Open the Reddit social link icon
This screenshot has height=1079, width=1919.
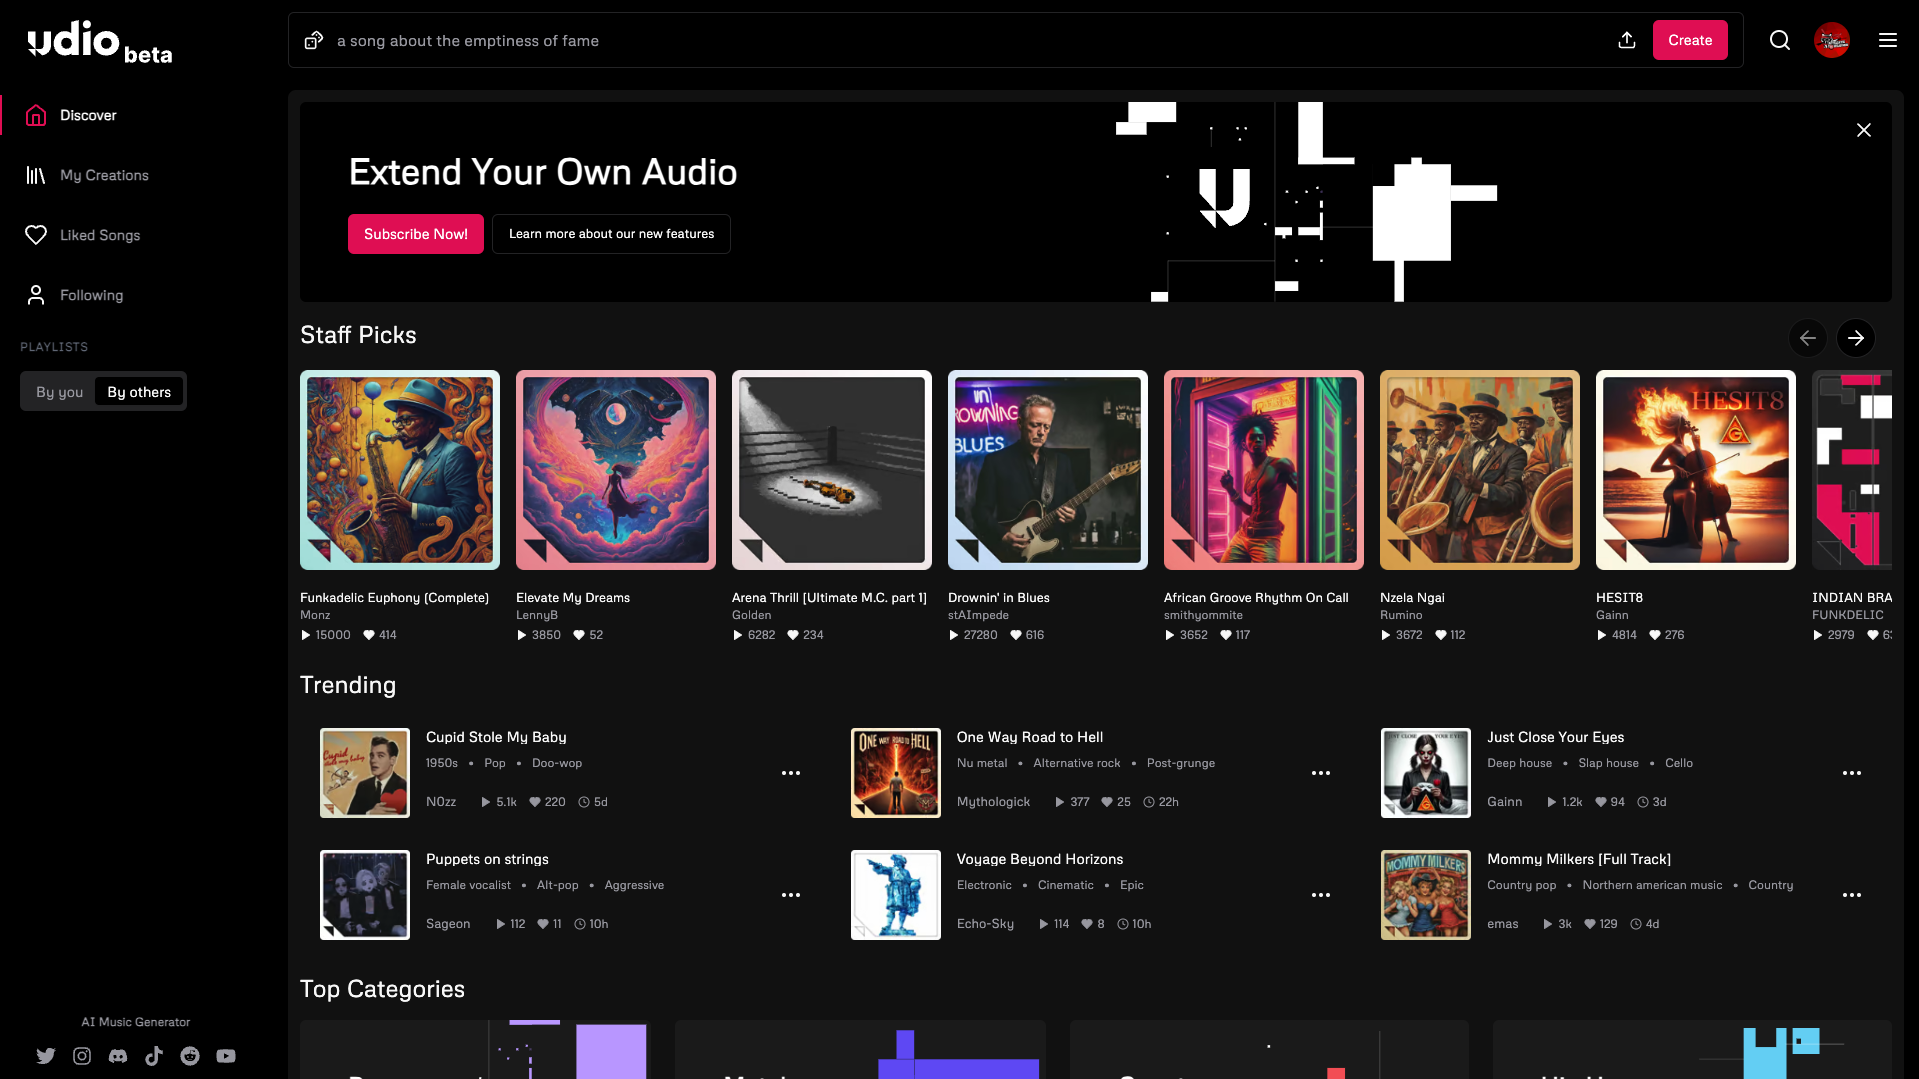coord(190,1056)
